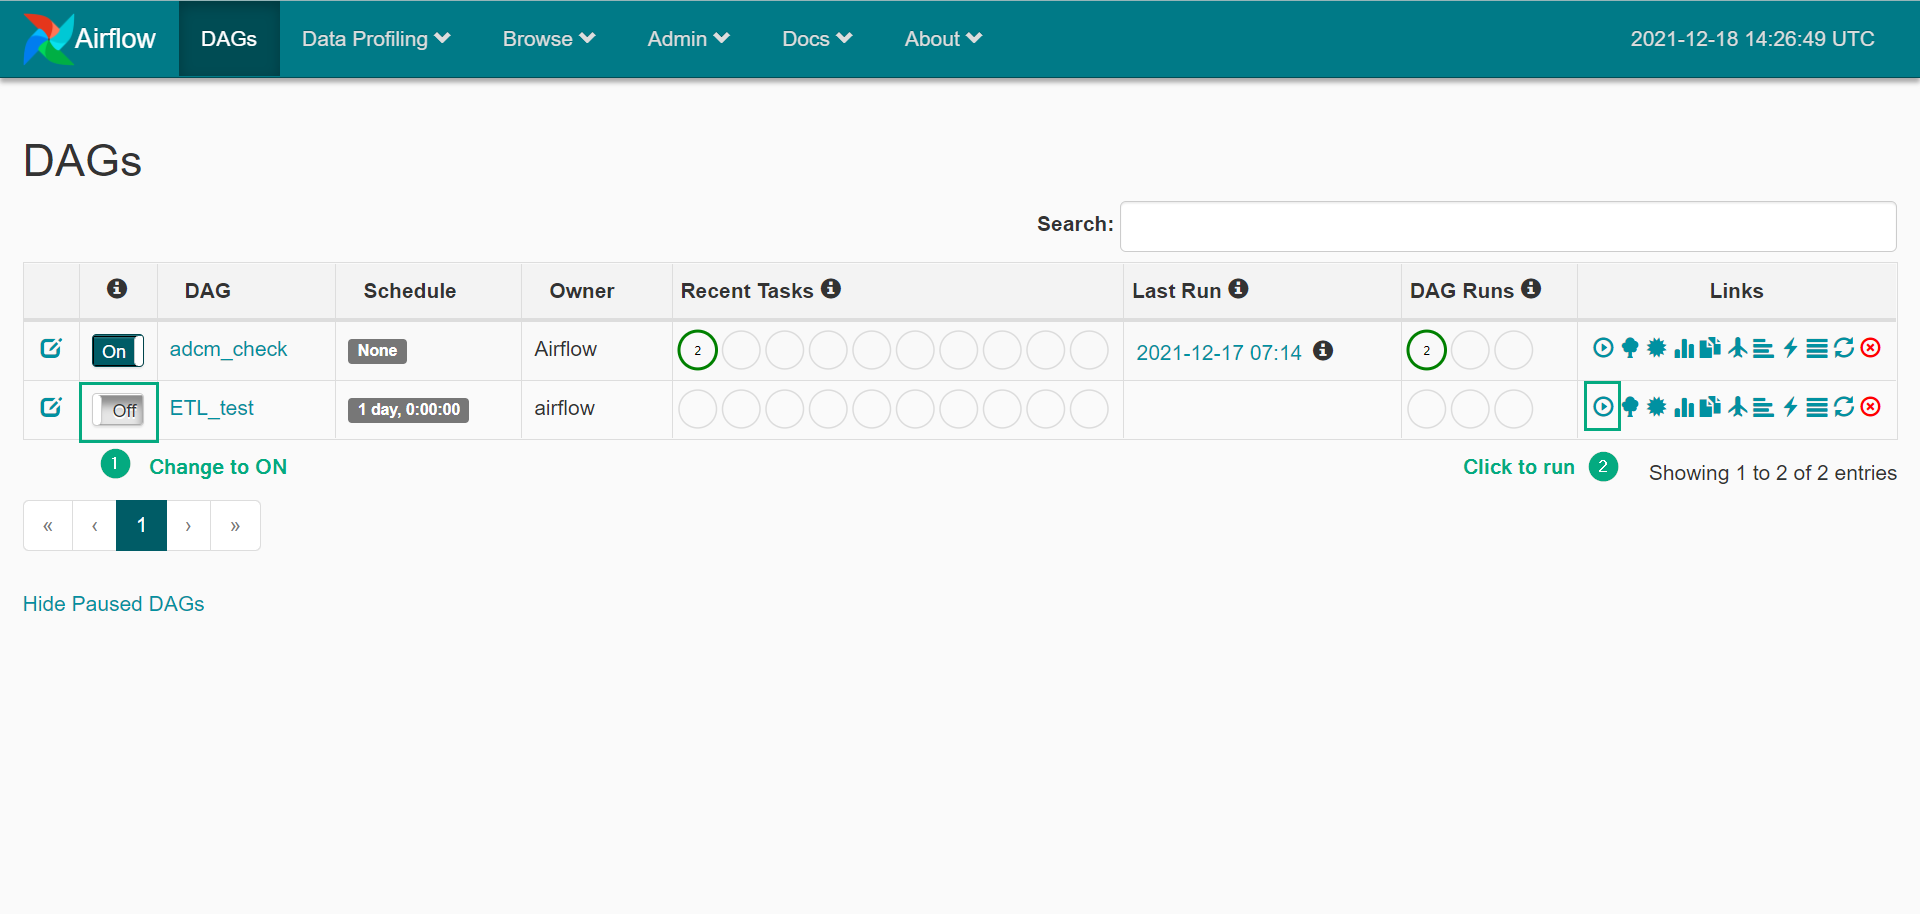Open the lightning bolt code icon for adcm_check
Image resolution: width=1920 pixels, height=914 pixels.
[x=1791, y=348]
